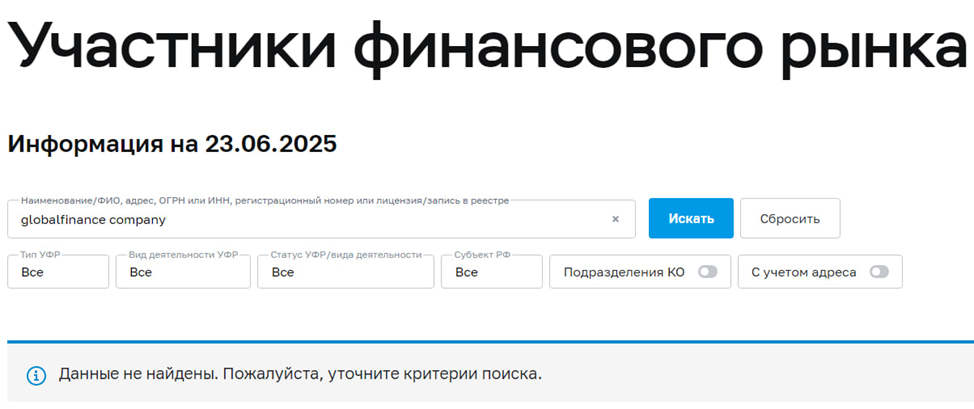Viewport: 974px width, 409px height.
Task: Open the "Тип УФР" dropdown
Action: (58, 272)
